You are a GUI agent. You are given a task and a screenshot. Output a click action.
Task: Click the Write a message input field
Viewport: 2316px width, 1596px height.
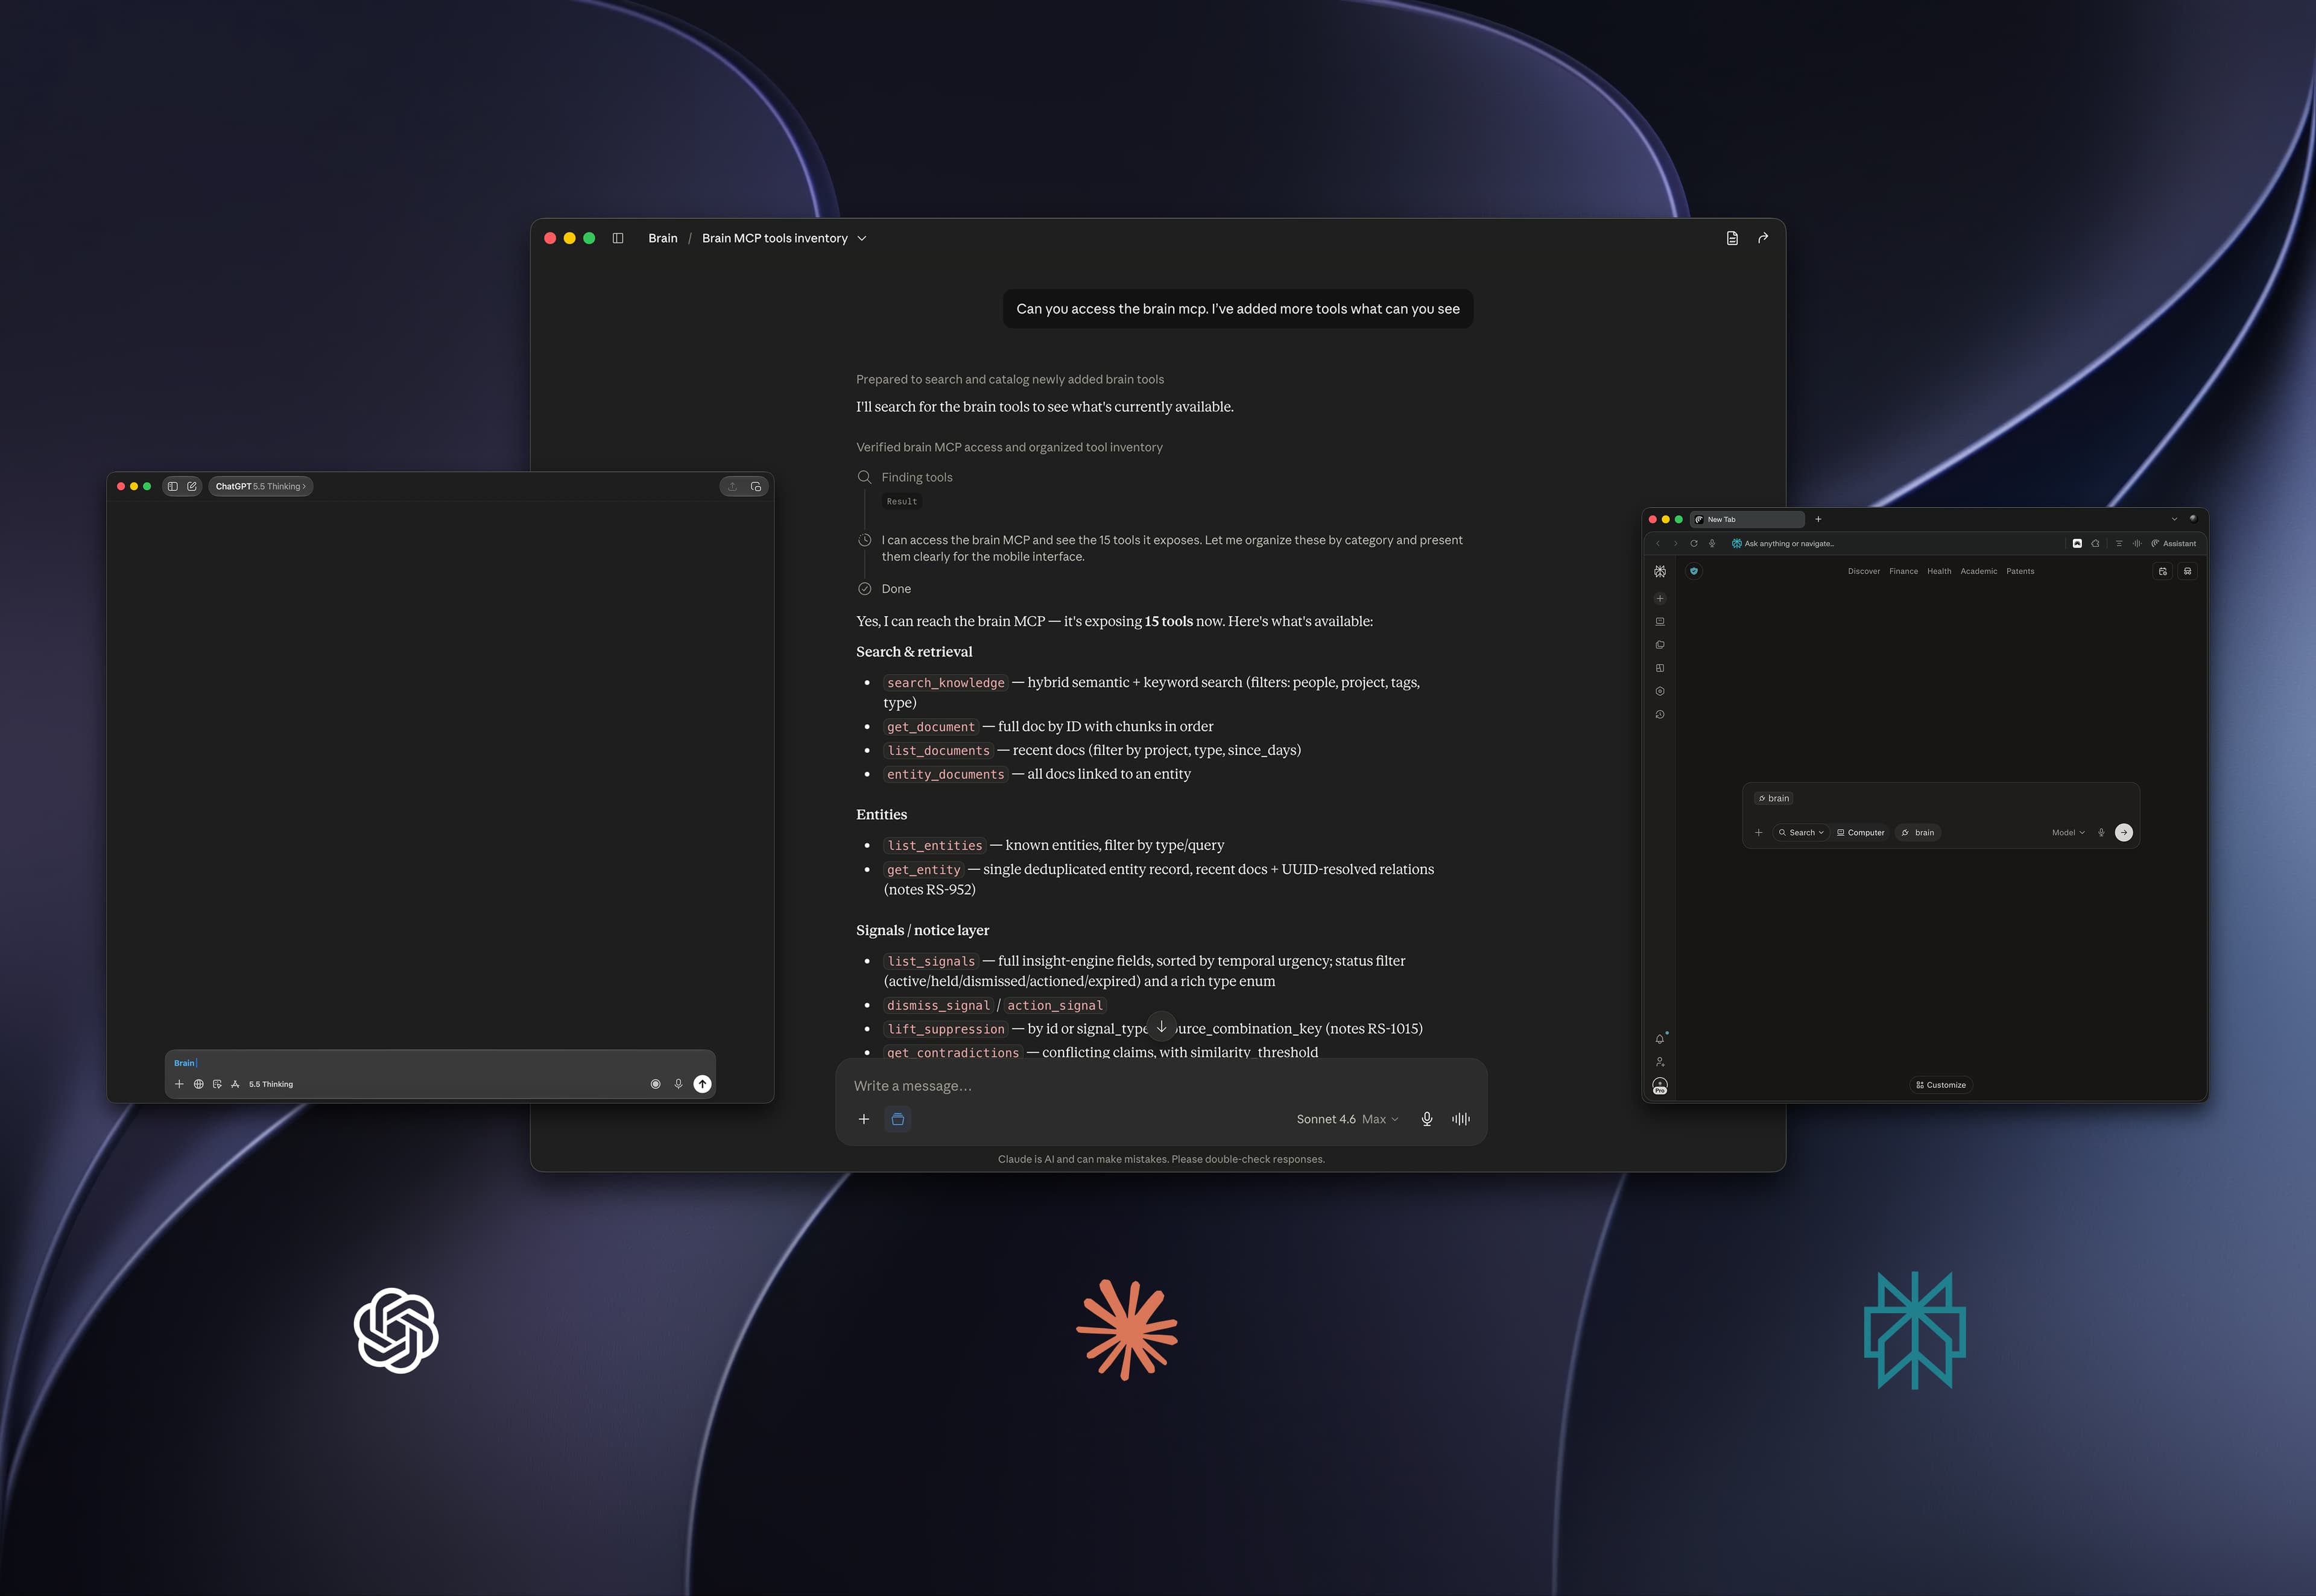(1160, 1086)
